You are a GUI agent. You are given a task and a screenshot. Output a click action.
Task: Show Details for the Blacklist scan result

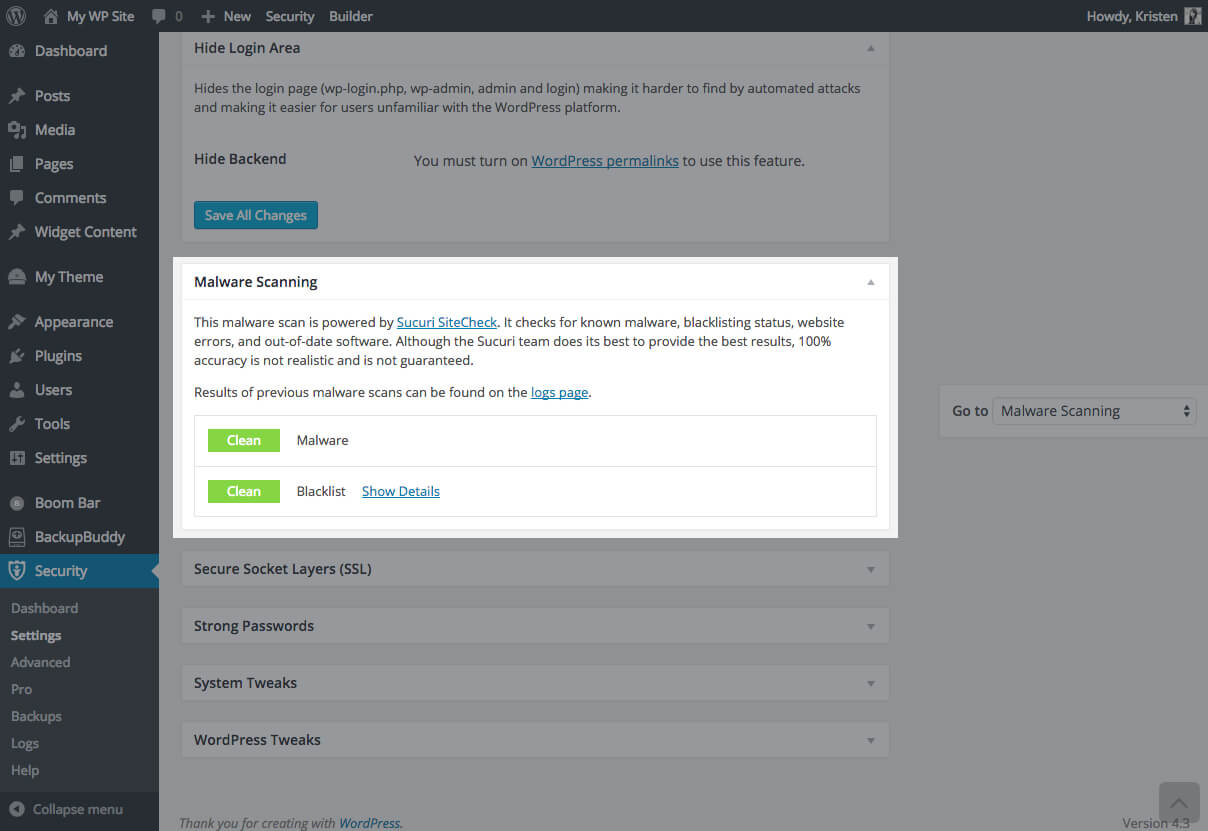point(400,491)
